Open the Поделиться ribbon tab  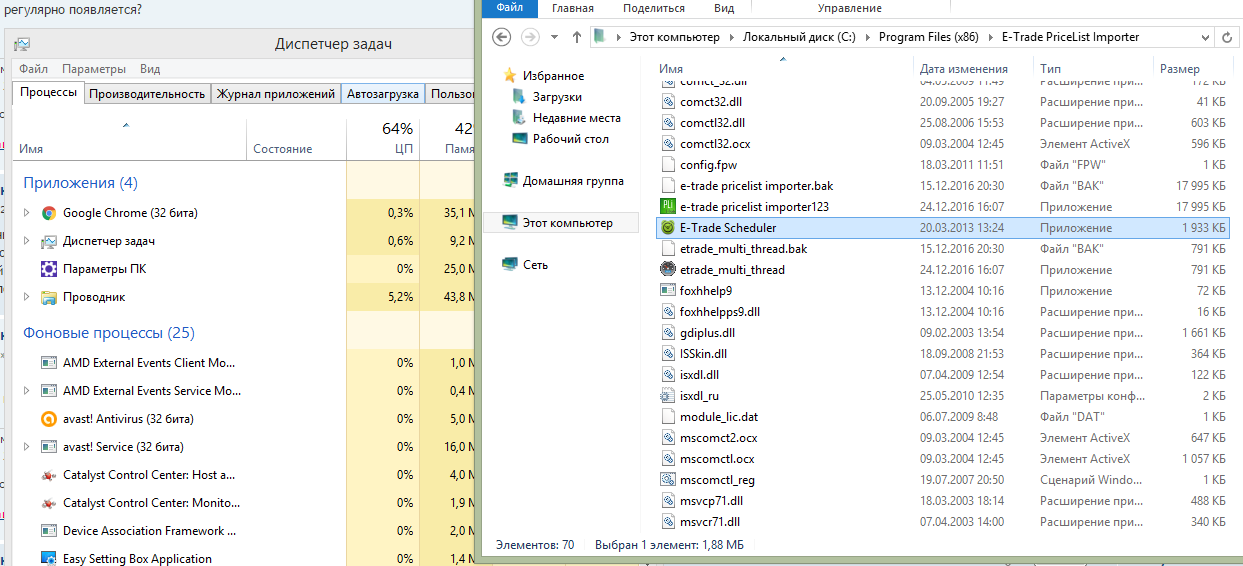654,8
